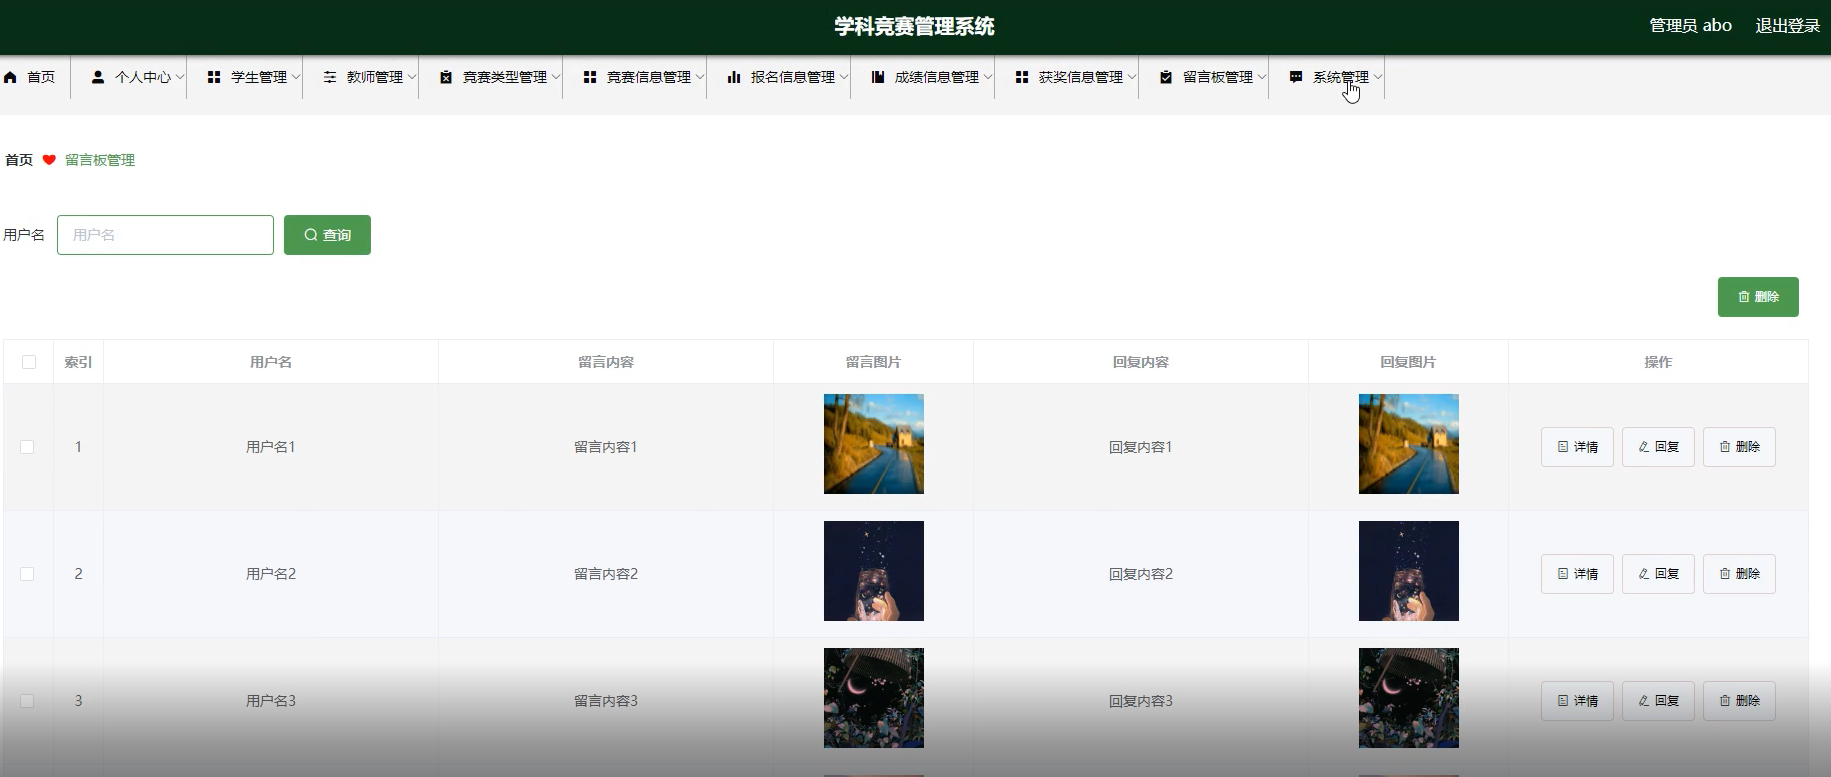Click the reply pencil icon in the 用户名3 row
Image resolution: width=1831 pixels, height=777 pixels.
click(1644, 701)
